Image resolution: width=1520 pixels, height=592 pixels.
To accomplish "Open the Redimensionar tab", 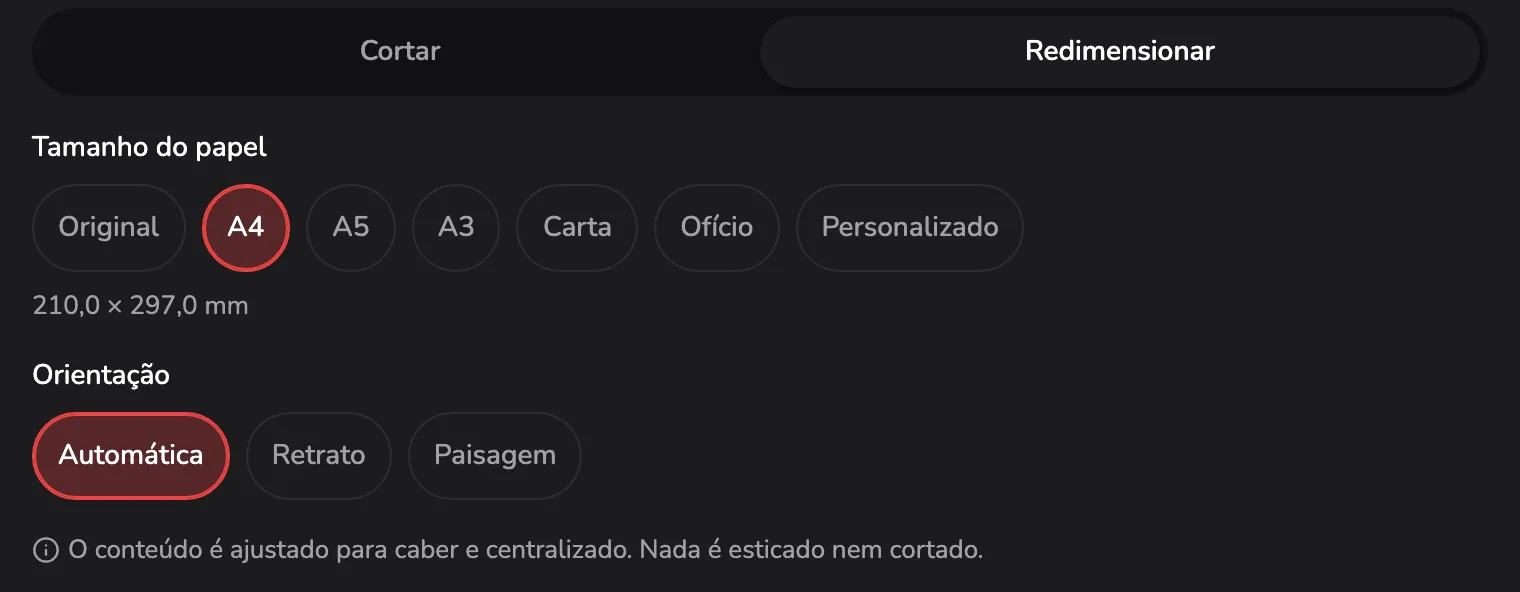I will tap(1120, 51).
